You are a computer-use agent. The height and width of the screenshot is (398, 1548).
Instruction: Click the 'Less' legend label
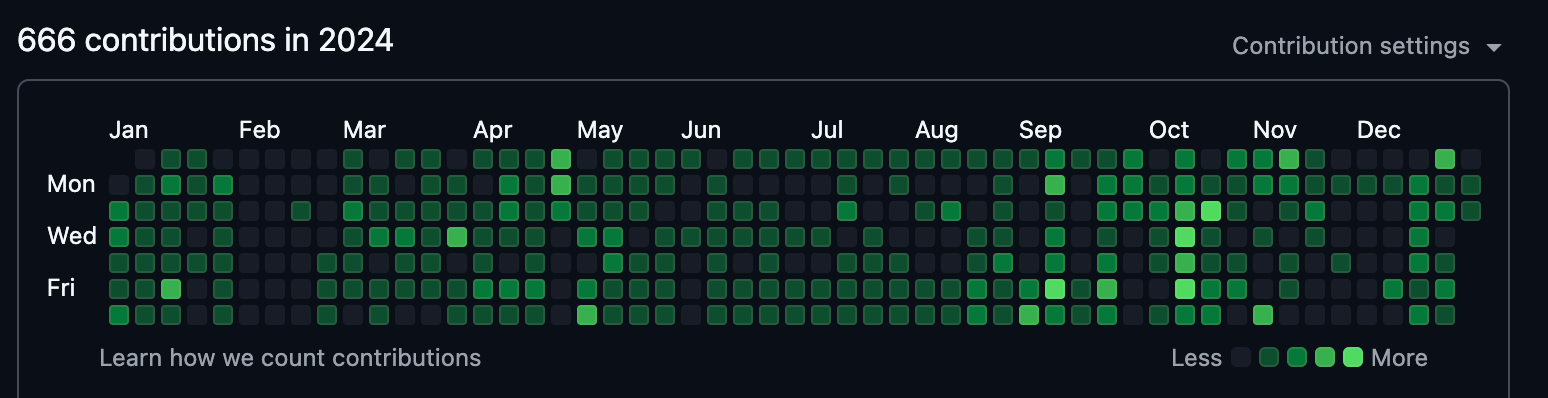(1197, 358)
